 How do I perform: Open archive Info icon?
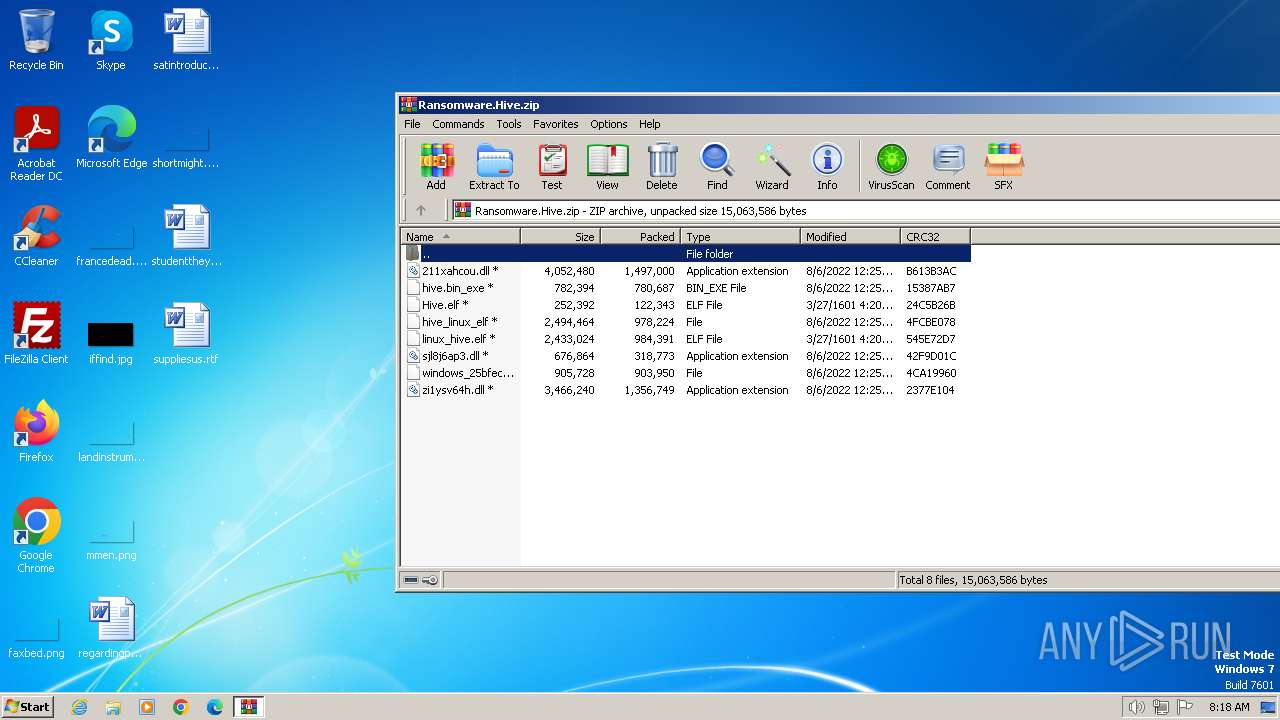[x=827, y=166]
